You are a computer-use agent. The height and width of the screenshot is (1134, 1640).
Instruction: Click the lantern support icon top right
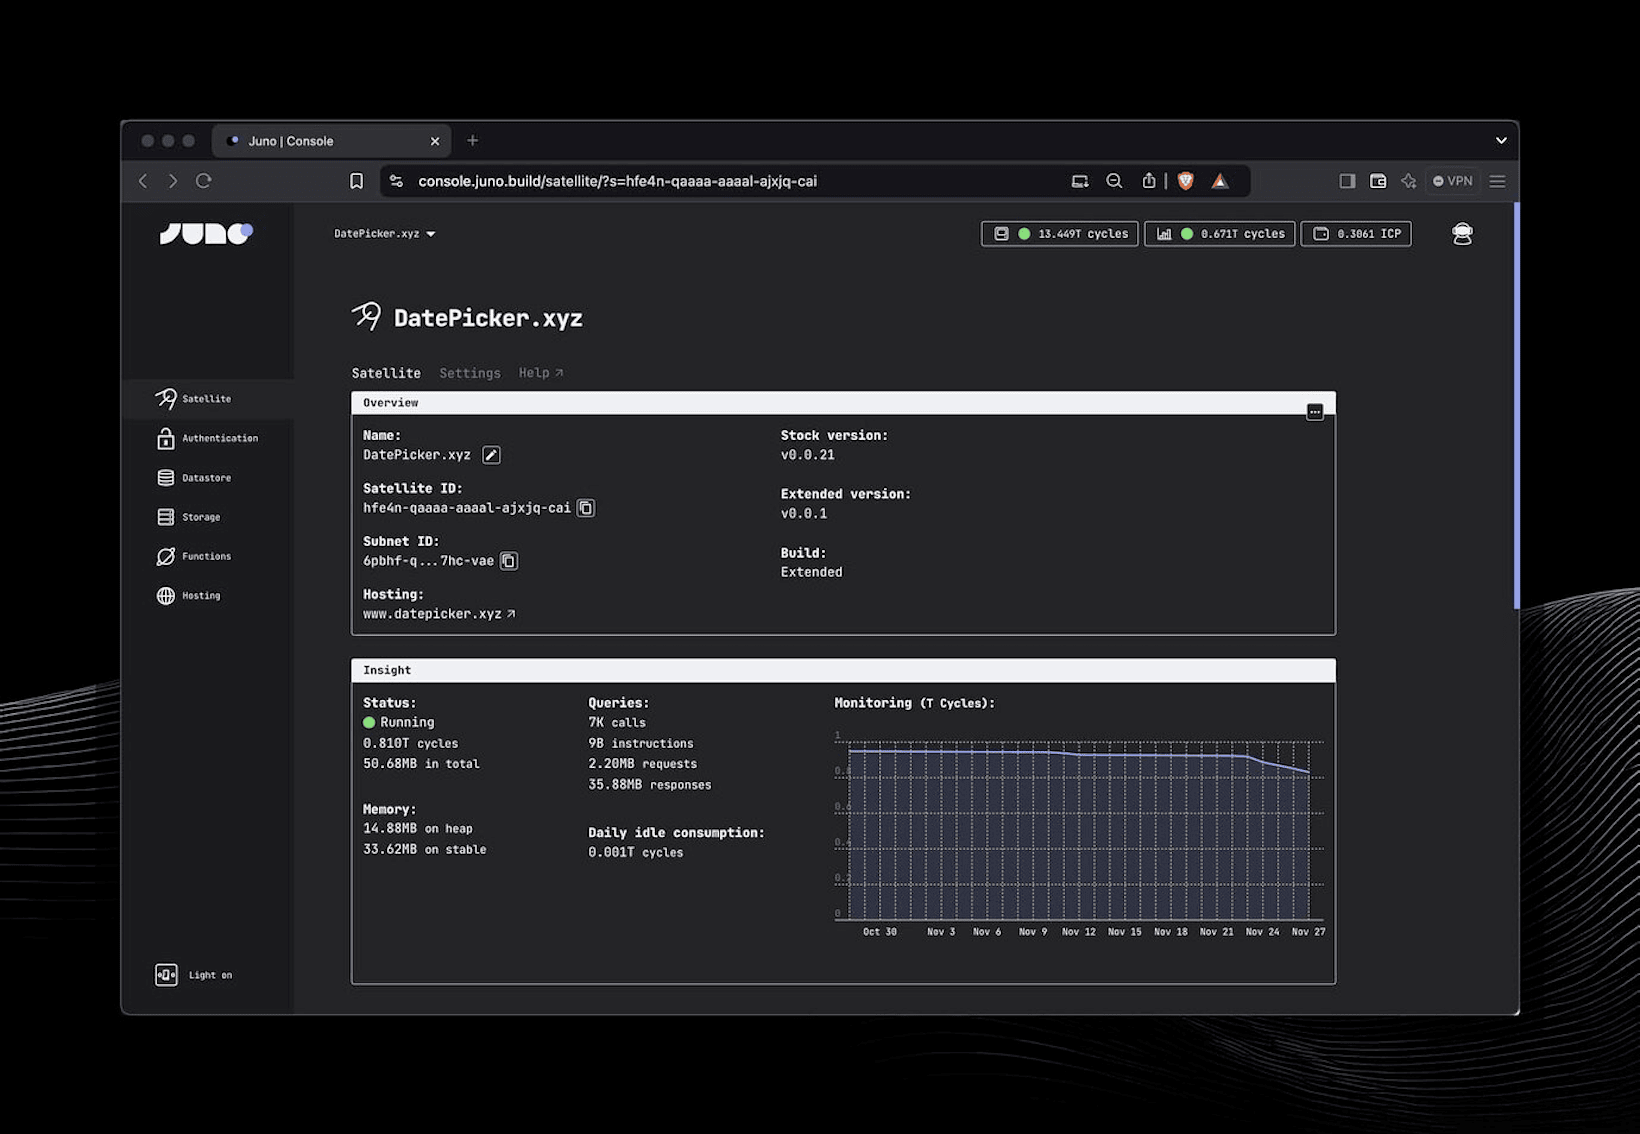1461,233
